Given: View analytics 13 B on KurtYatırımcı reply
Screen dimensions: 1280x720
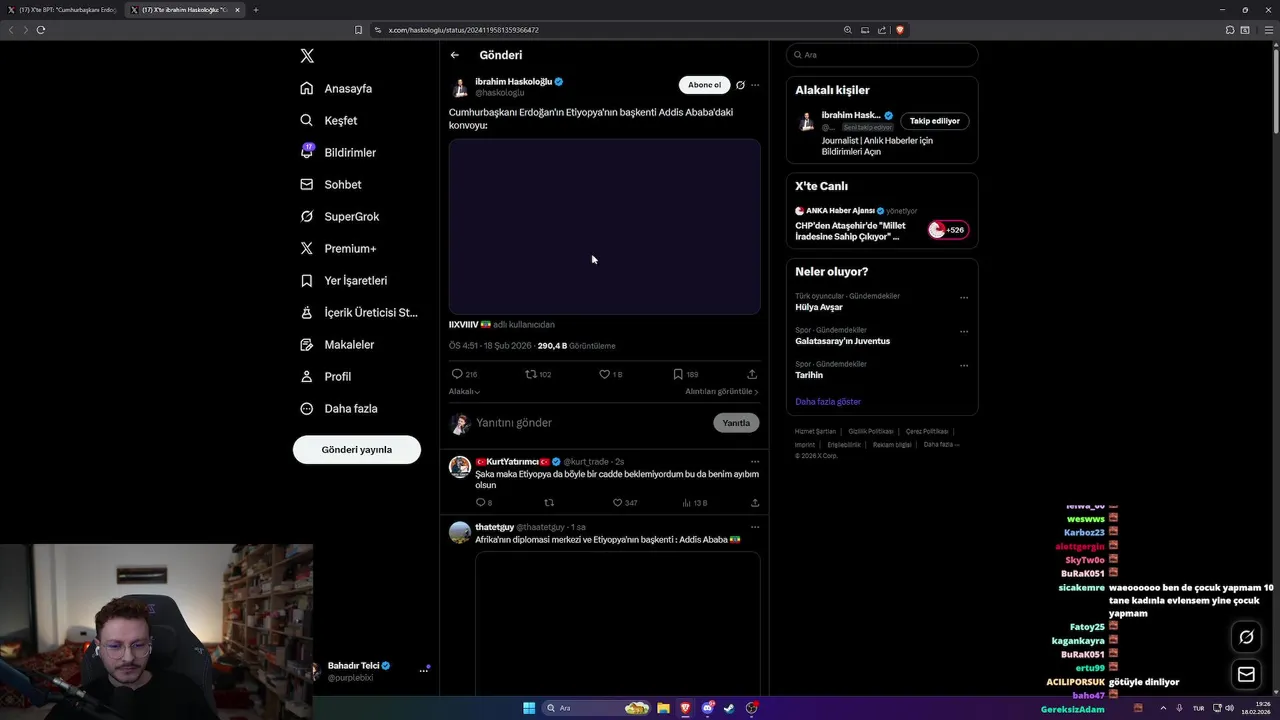Looking at the screenshot, I should click(x=694, y=503).
